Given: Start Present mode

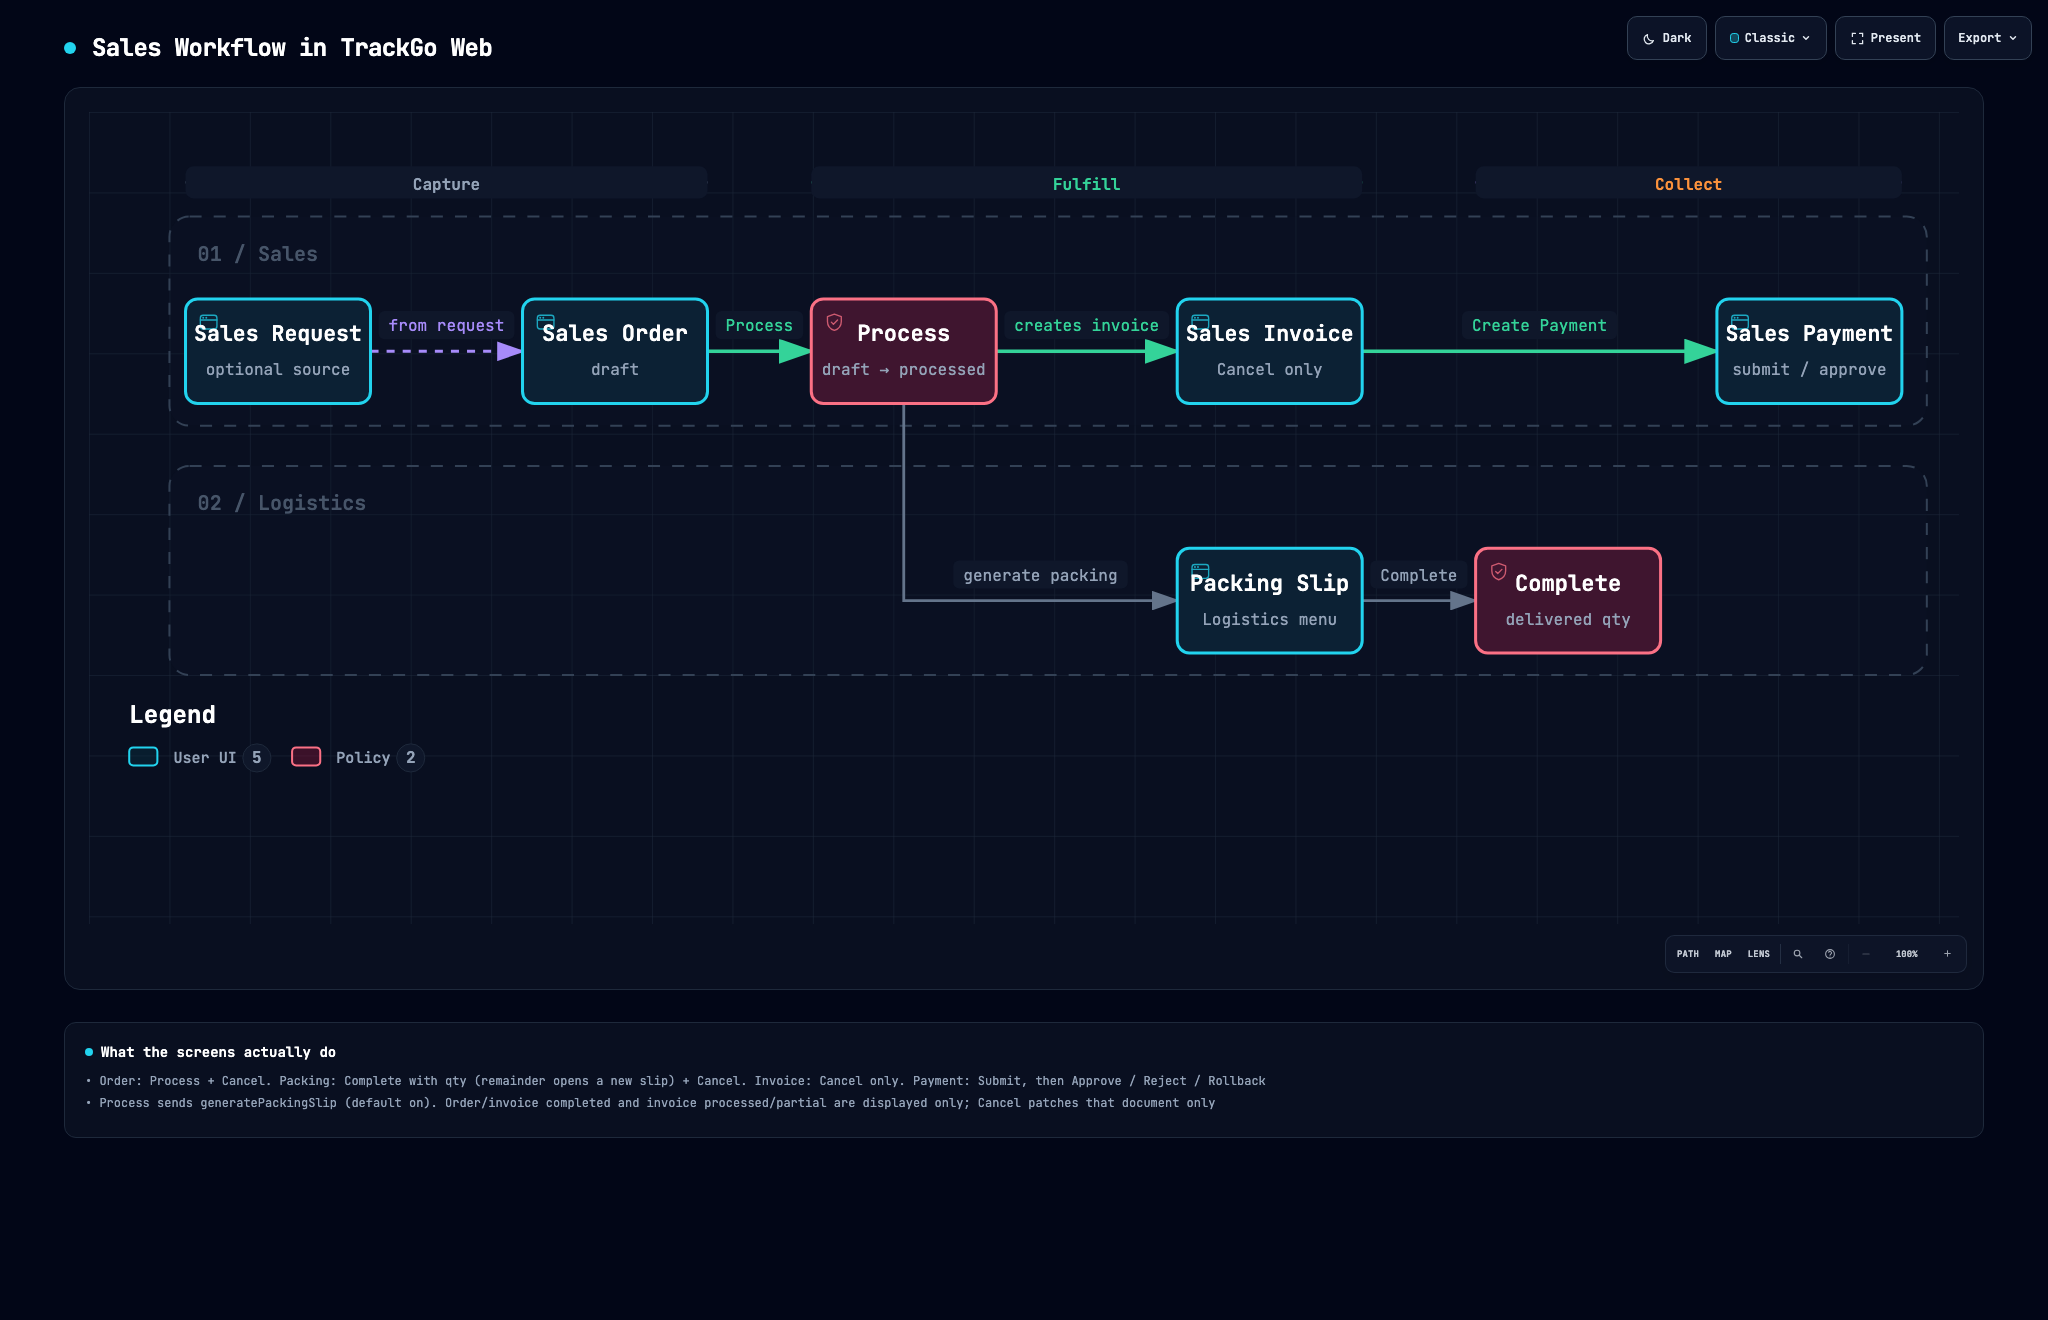Looking at the screenshot, I should [x=1885, y=38].
